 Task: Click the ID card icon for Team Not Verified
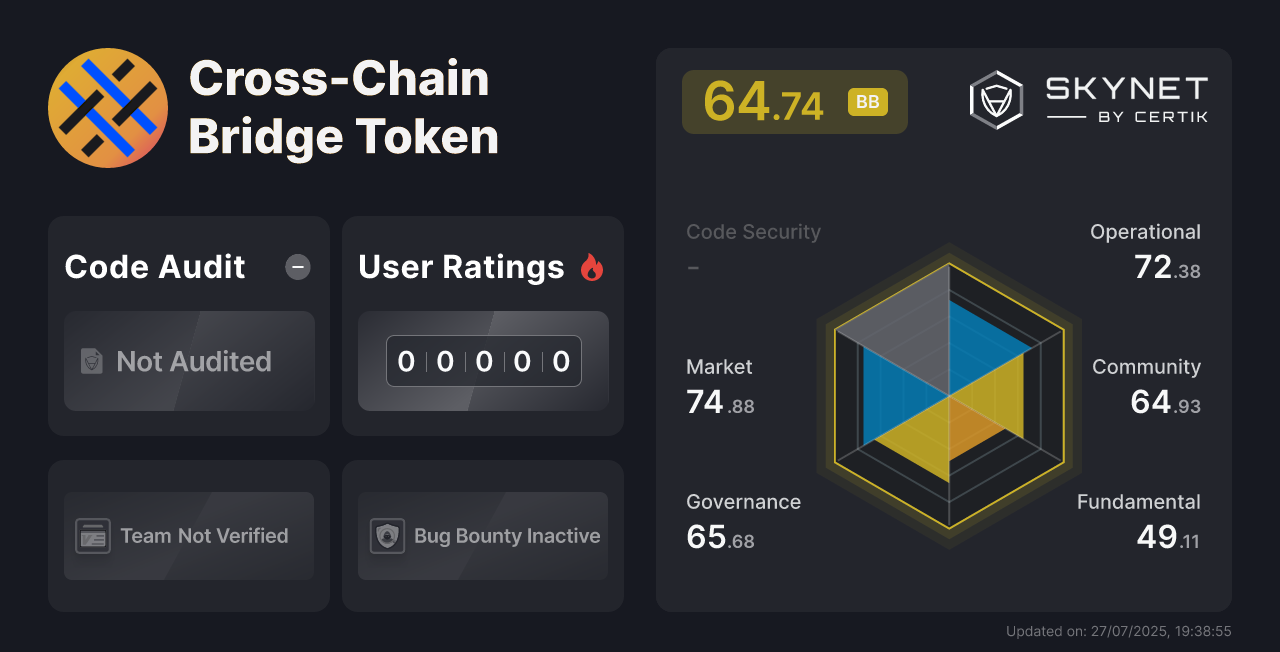click(x=93, y=536)
